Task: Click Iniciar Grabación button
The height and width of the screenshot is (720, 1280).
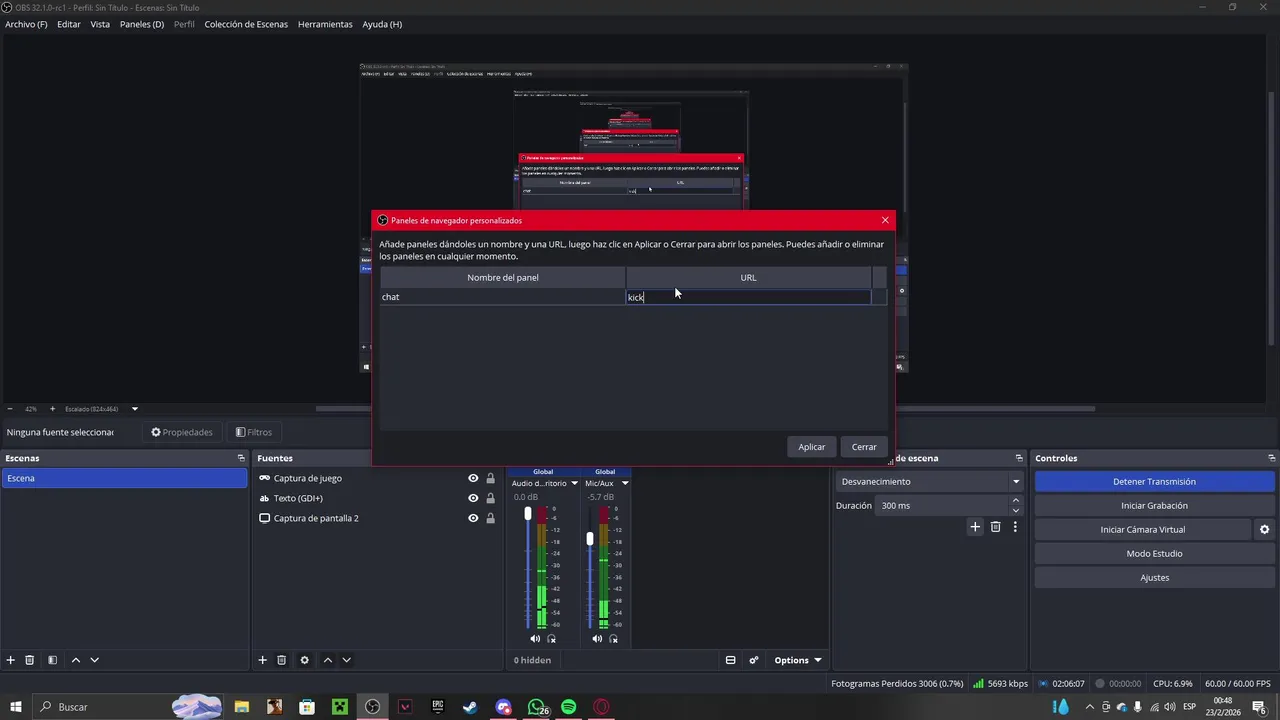Action: point(1154,506)
